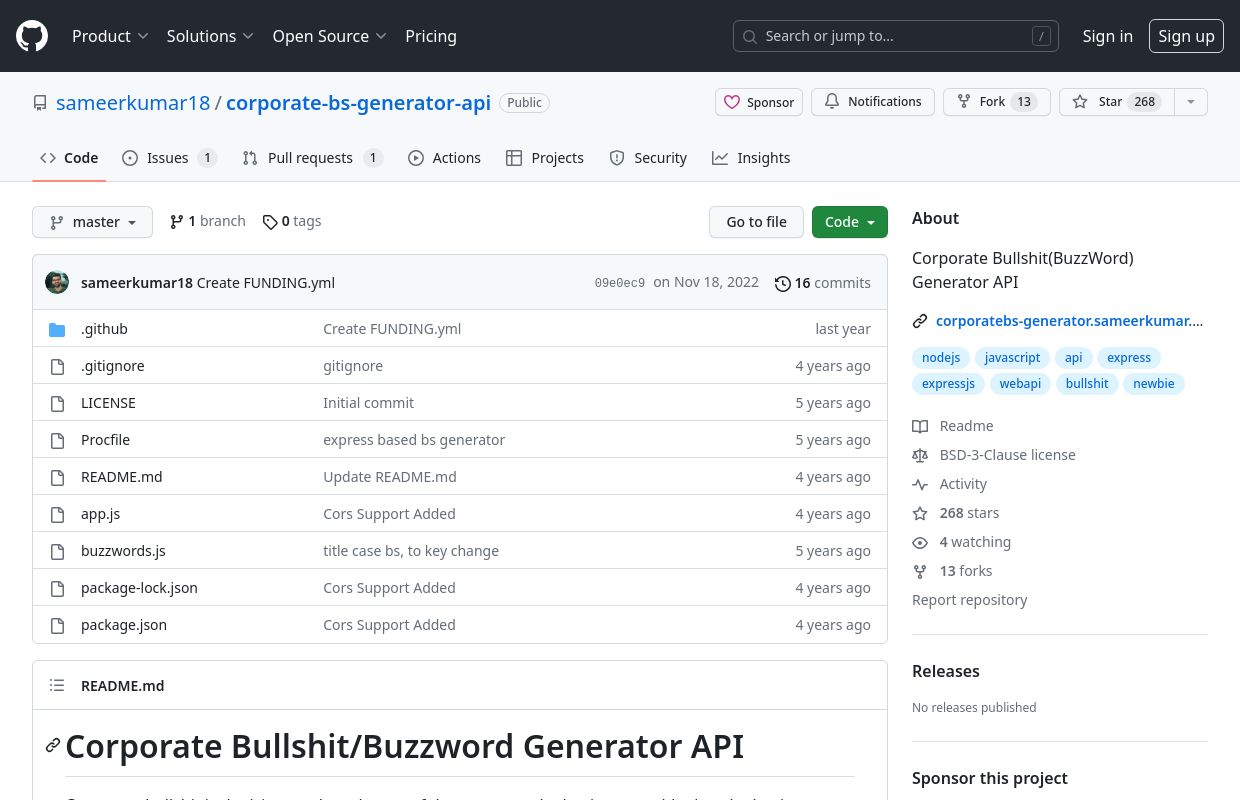Open the app.js file
The width and height of the screenshot is (1240, 800).
[x=100, y=514]
